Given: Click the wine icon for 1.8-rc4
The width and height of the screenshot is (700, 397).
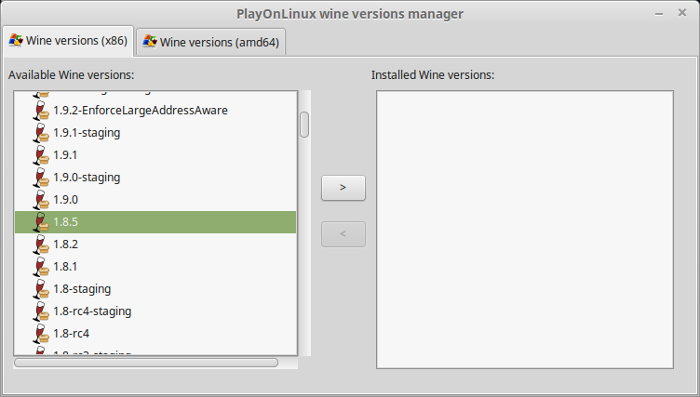Looking at the screenshot, I should pos(41,334).
